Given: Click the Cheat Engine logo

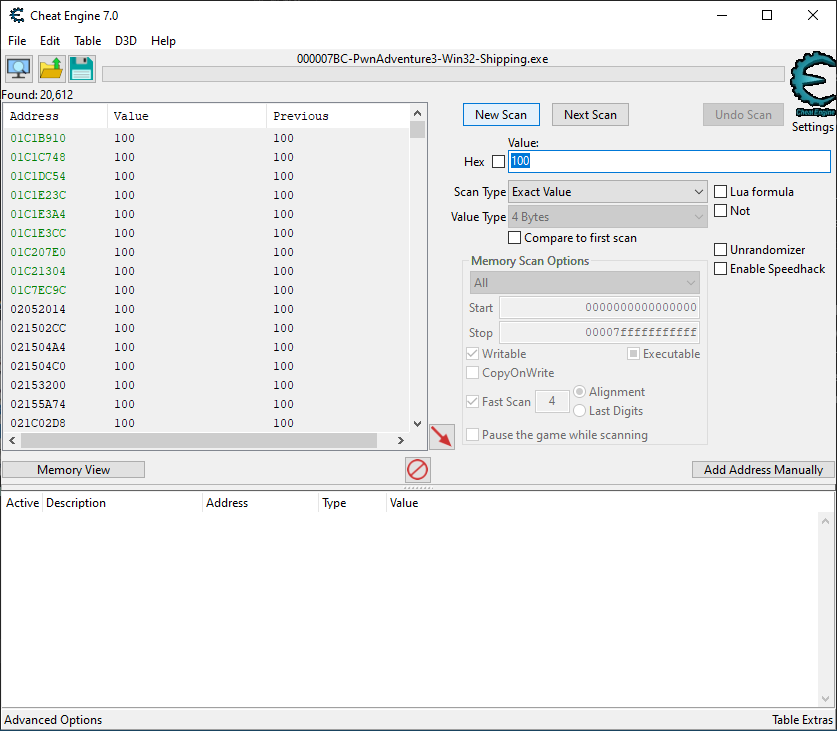Looking at the screenshot, I should pos(813,84).
